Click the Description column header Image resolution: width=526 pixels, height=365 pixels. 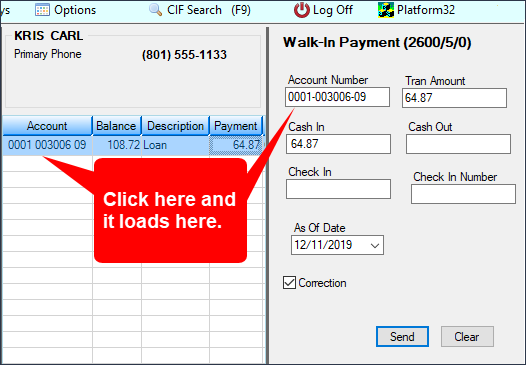[175, 126]
